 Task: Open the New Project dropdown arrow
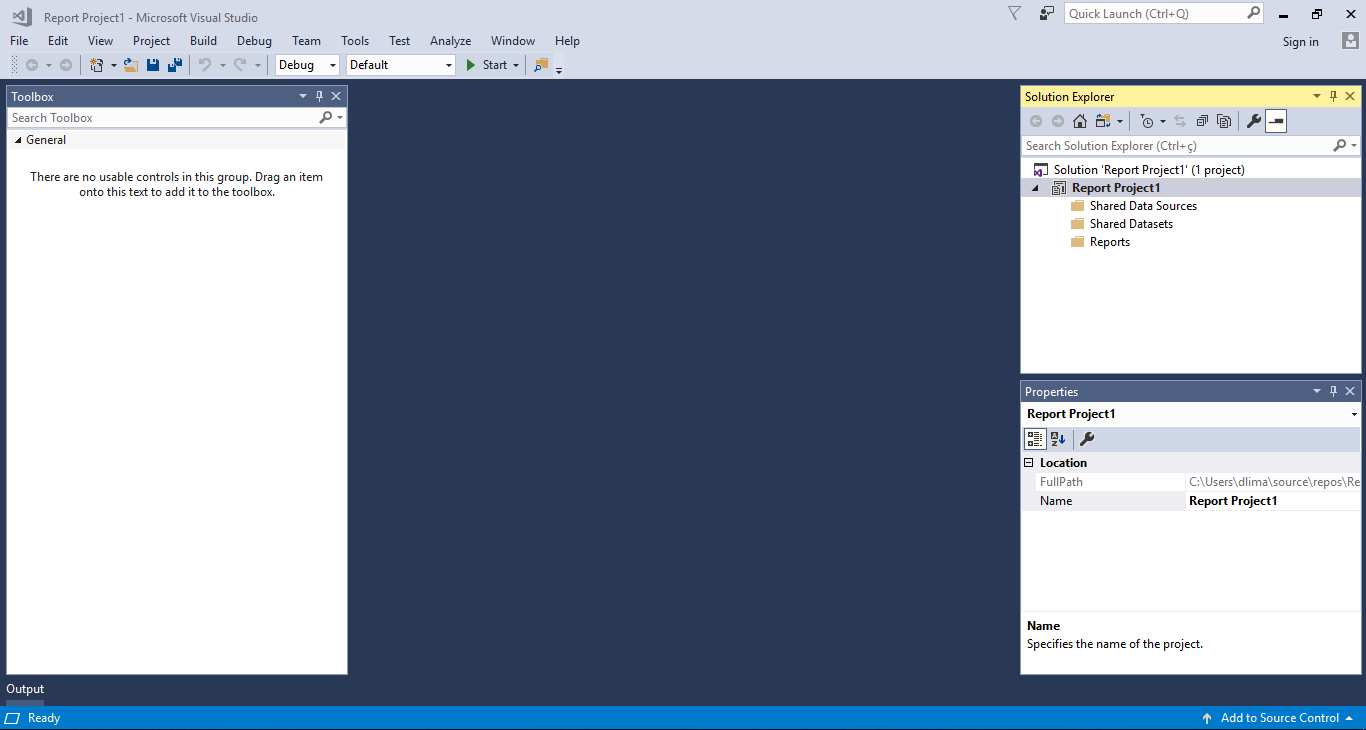point(113,65)
